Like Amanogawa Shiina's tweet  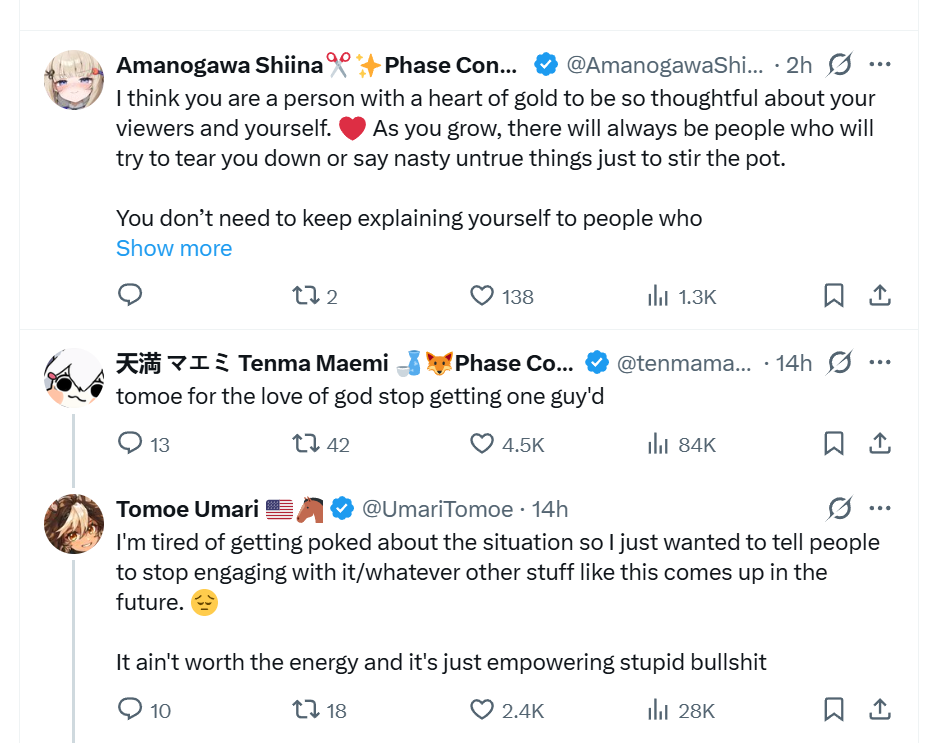click(482, 295)
